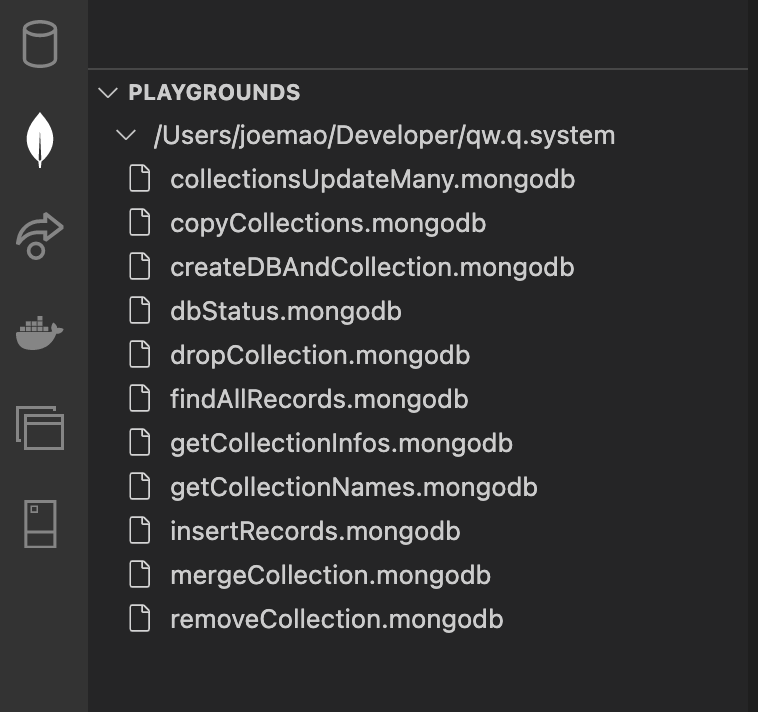Viewport: 758px width, 712px height.
Task: Open mergeCollection.mongodb file
Action: tap(330, 575)
